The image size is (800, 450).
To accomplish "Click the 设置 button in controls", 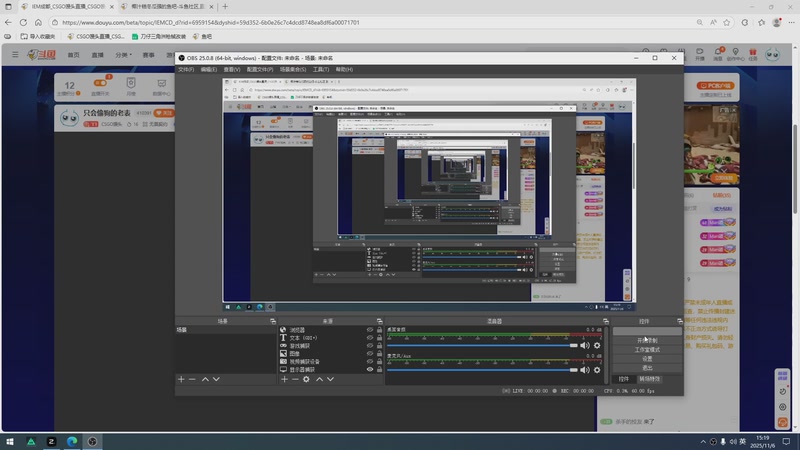I will (647, 359).
